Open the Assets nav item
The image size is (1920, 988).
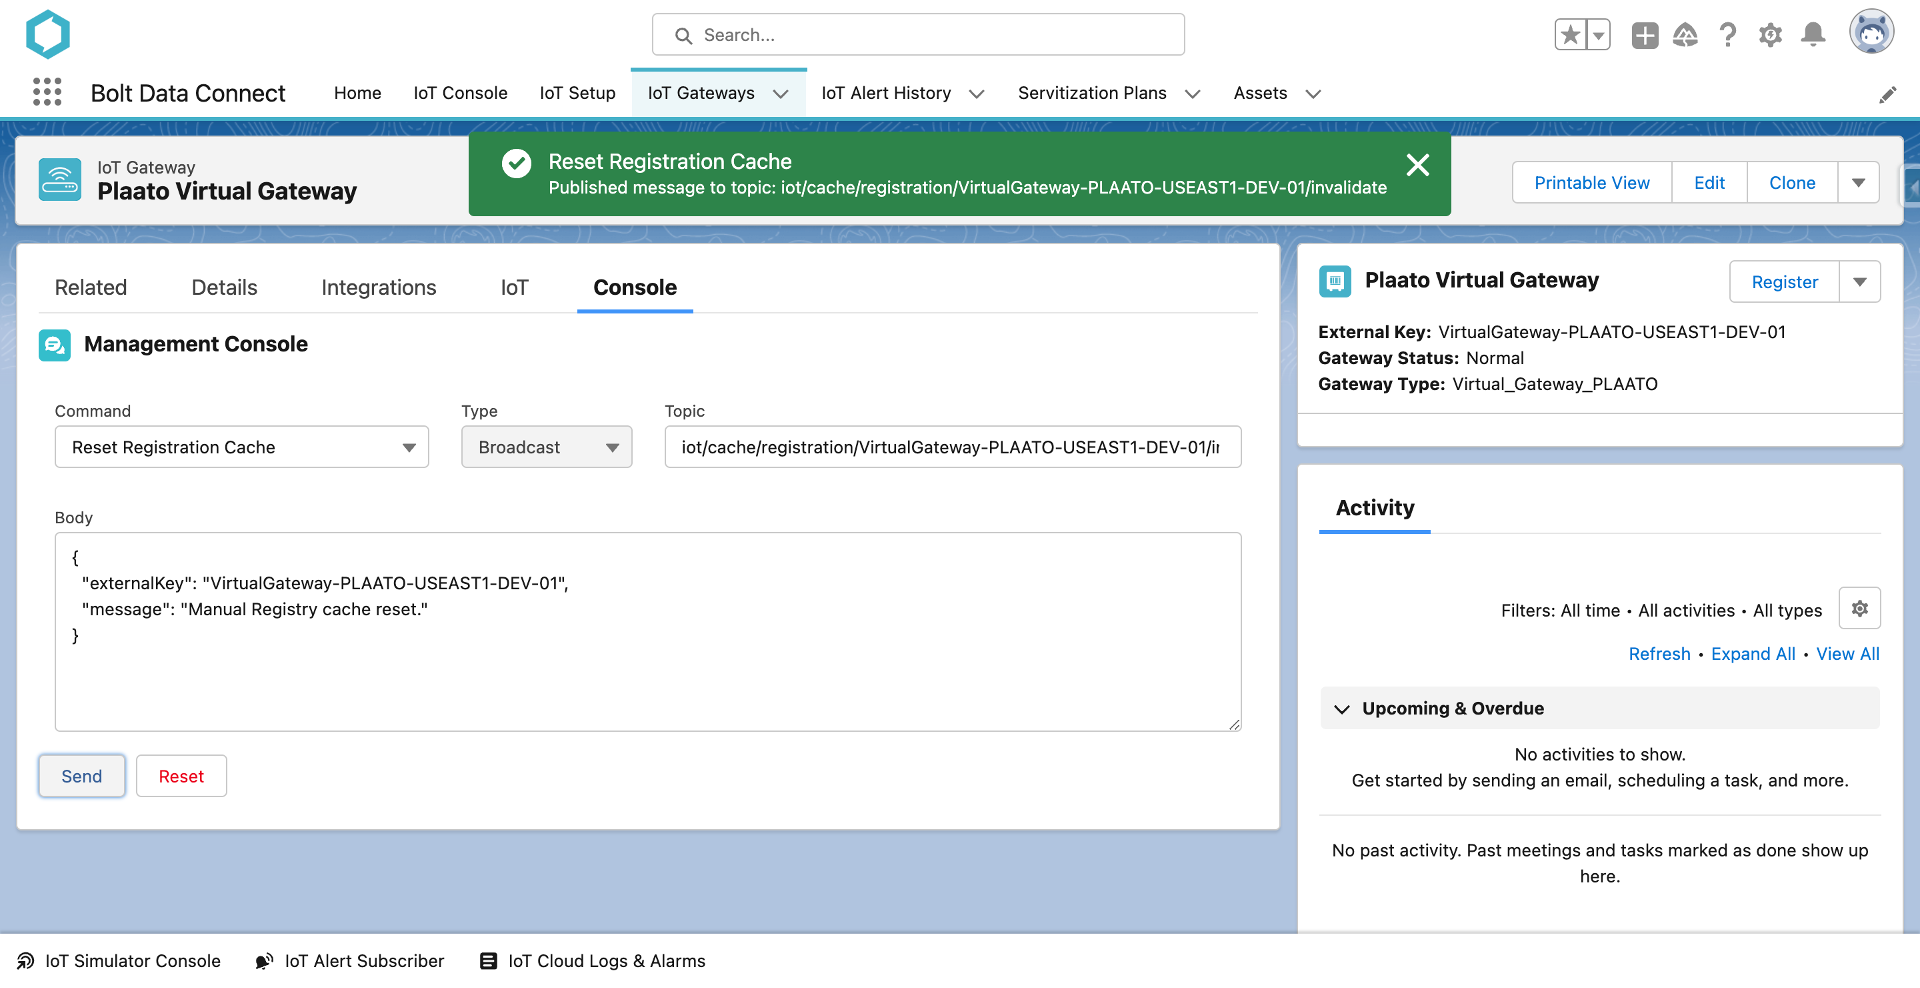[x=1260, y=93]
